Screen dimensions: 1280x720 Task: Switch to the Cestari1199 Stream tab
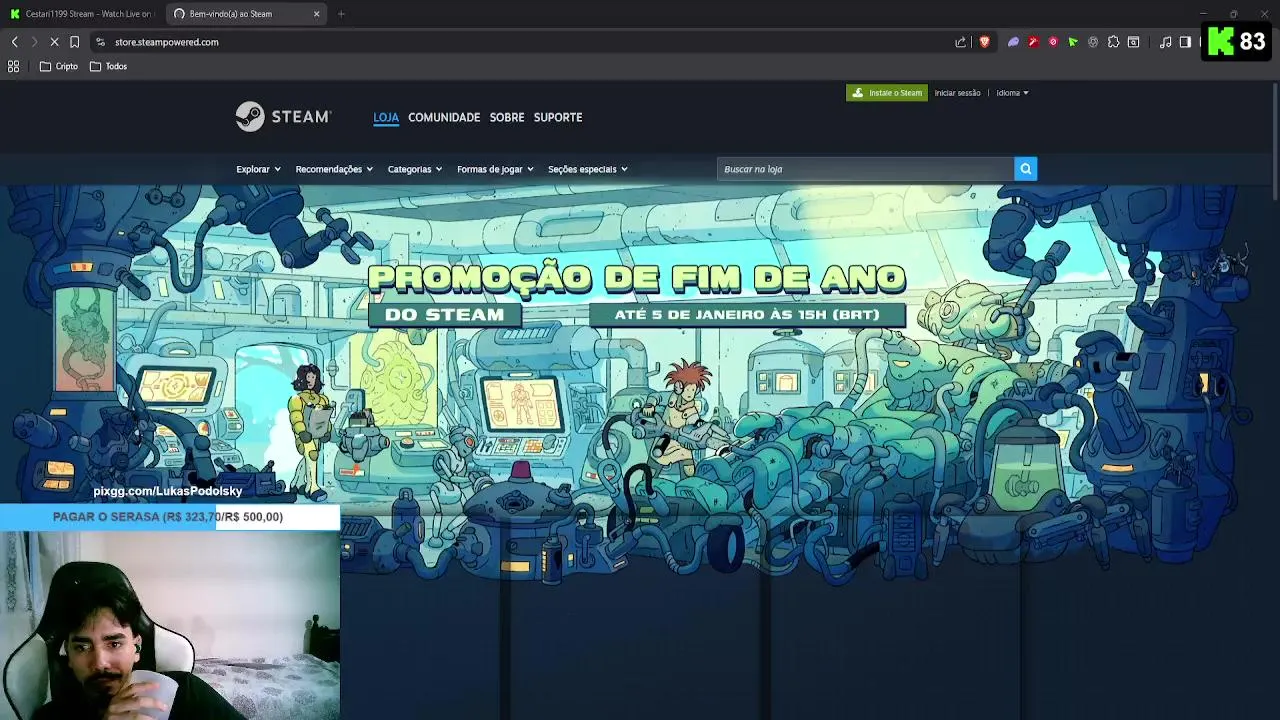click(x=82, y=14)
